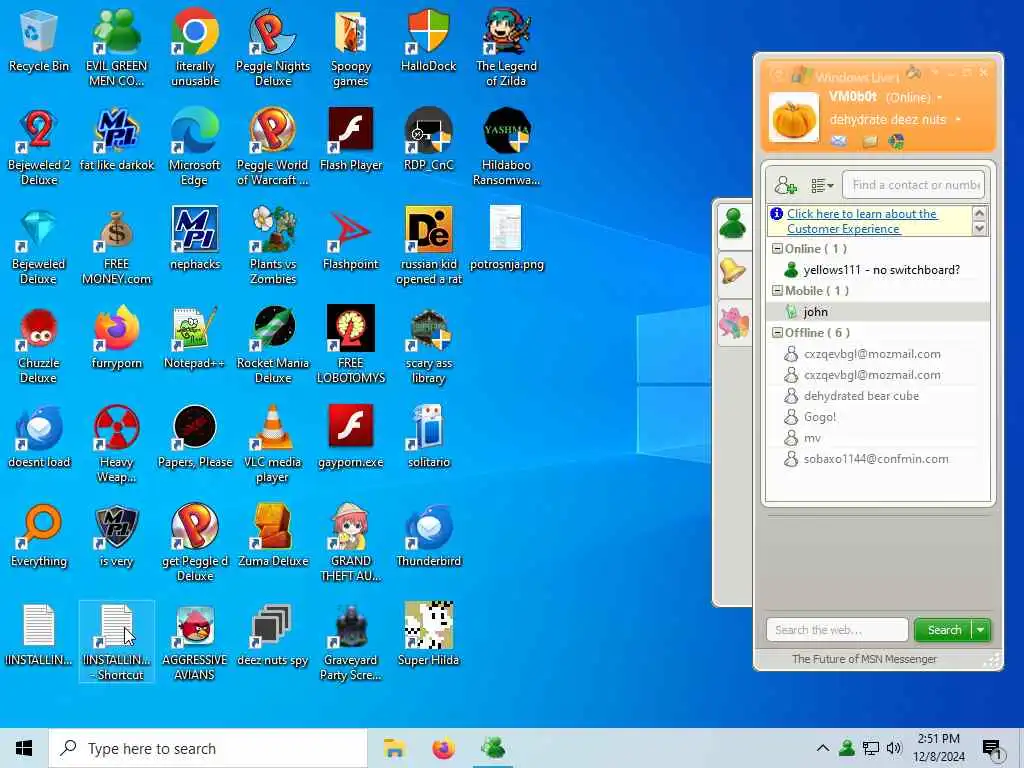Select the Papers, Please shortcut

195,438
